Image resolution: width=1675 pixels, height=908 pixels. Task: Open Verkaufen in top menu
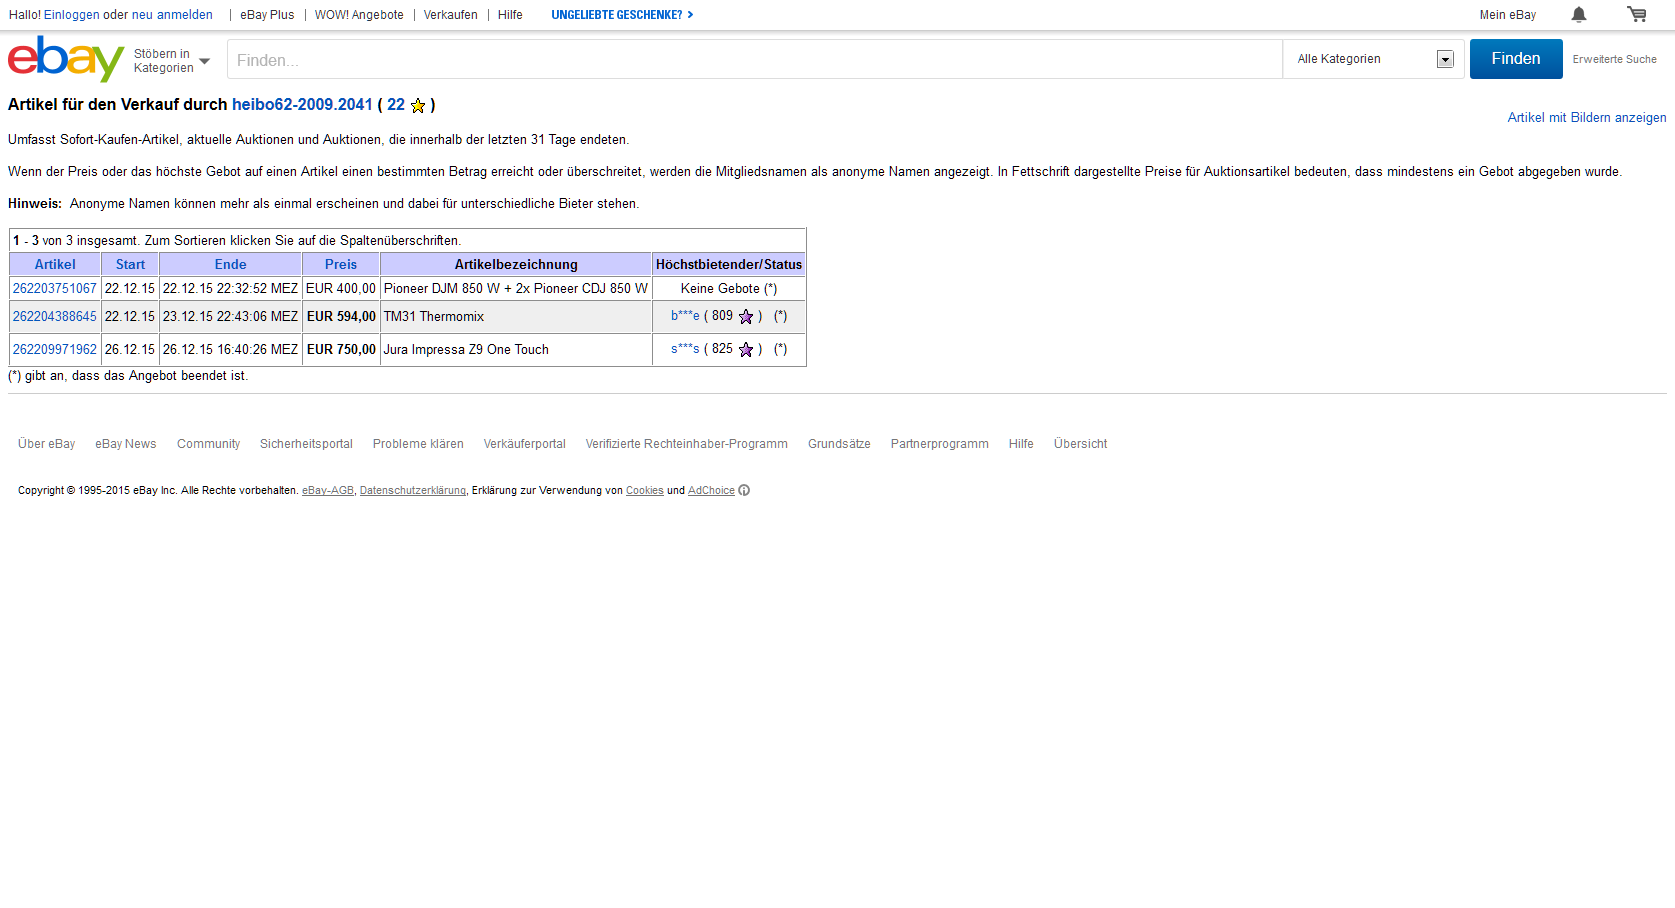(450, 15)
